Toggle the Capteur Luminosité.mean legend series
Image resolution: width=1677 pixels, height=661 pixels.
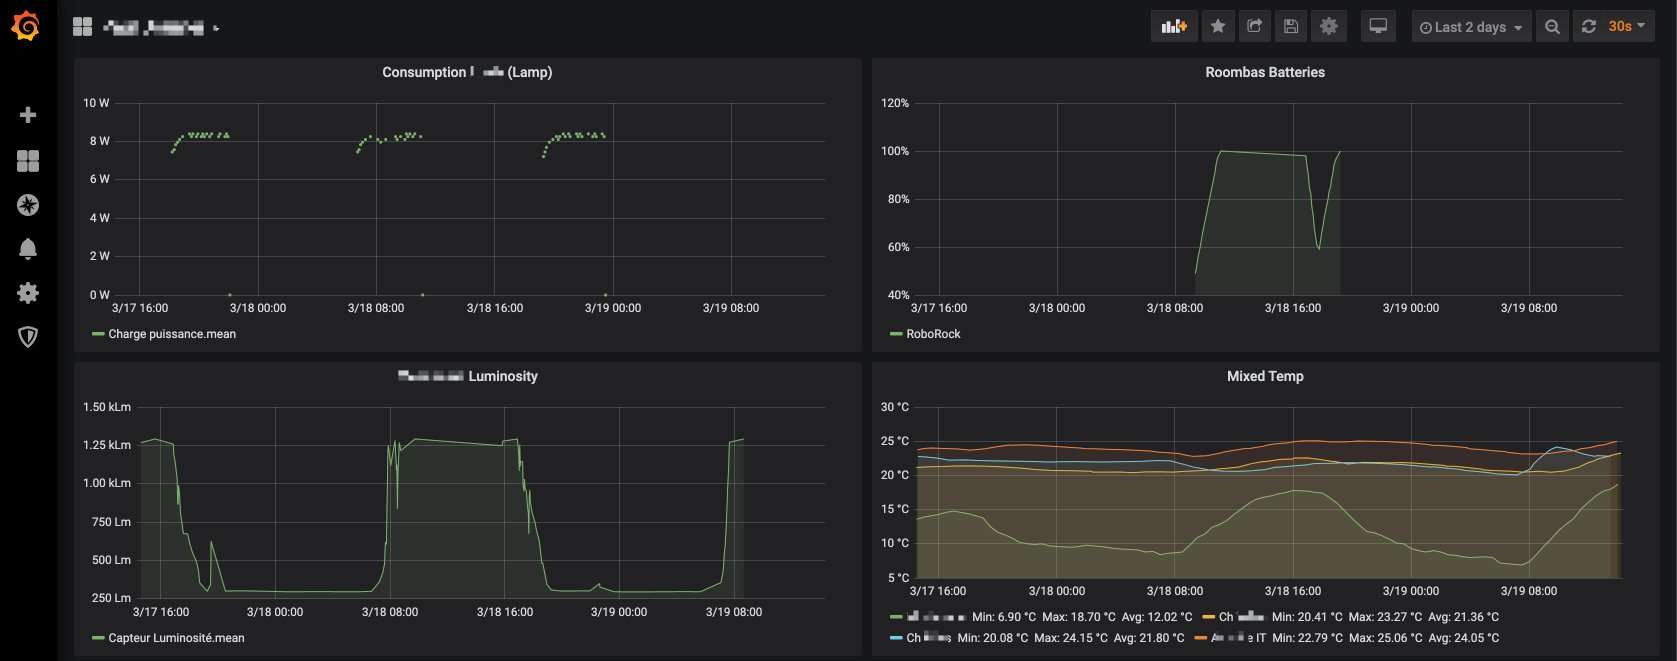[x=176, y=638]
